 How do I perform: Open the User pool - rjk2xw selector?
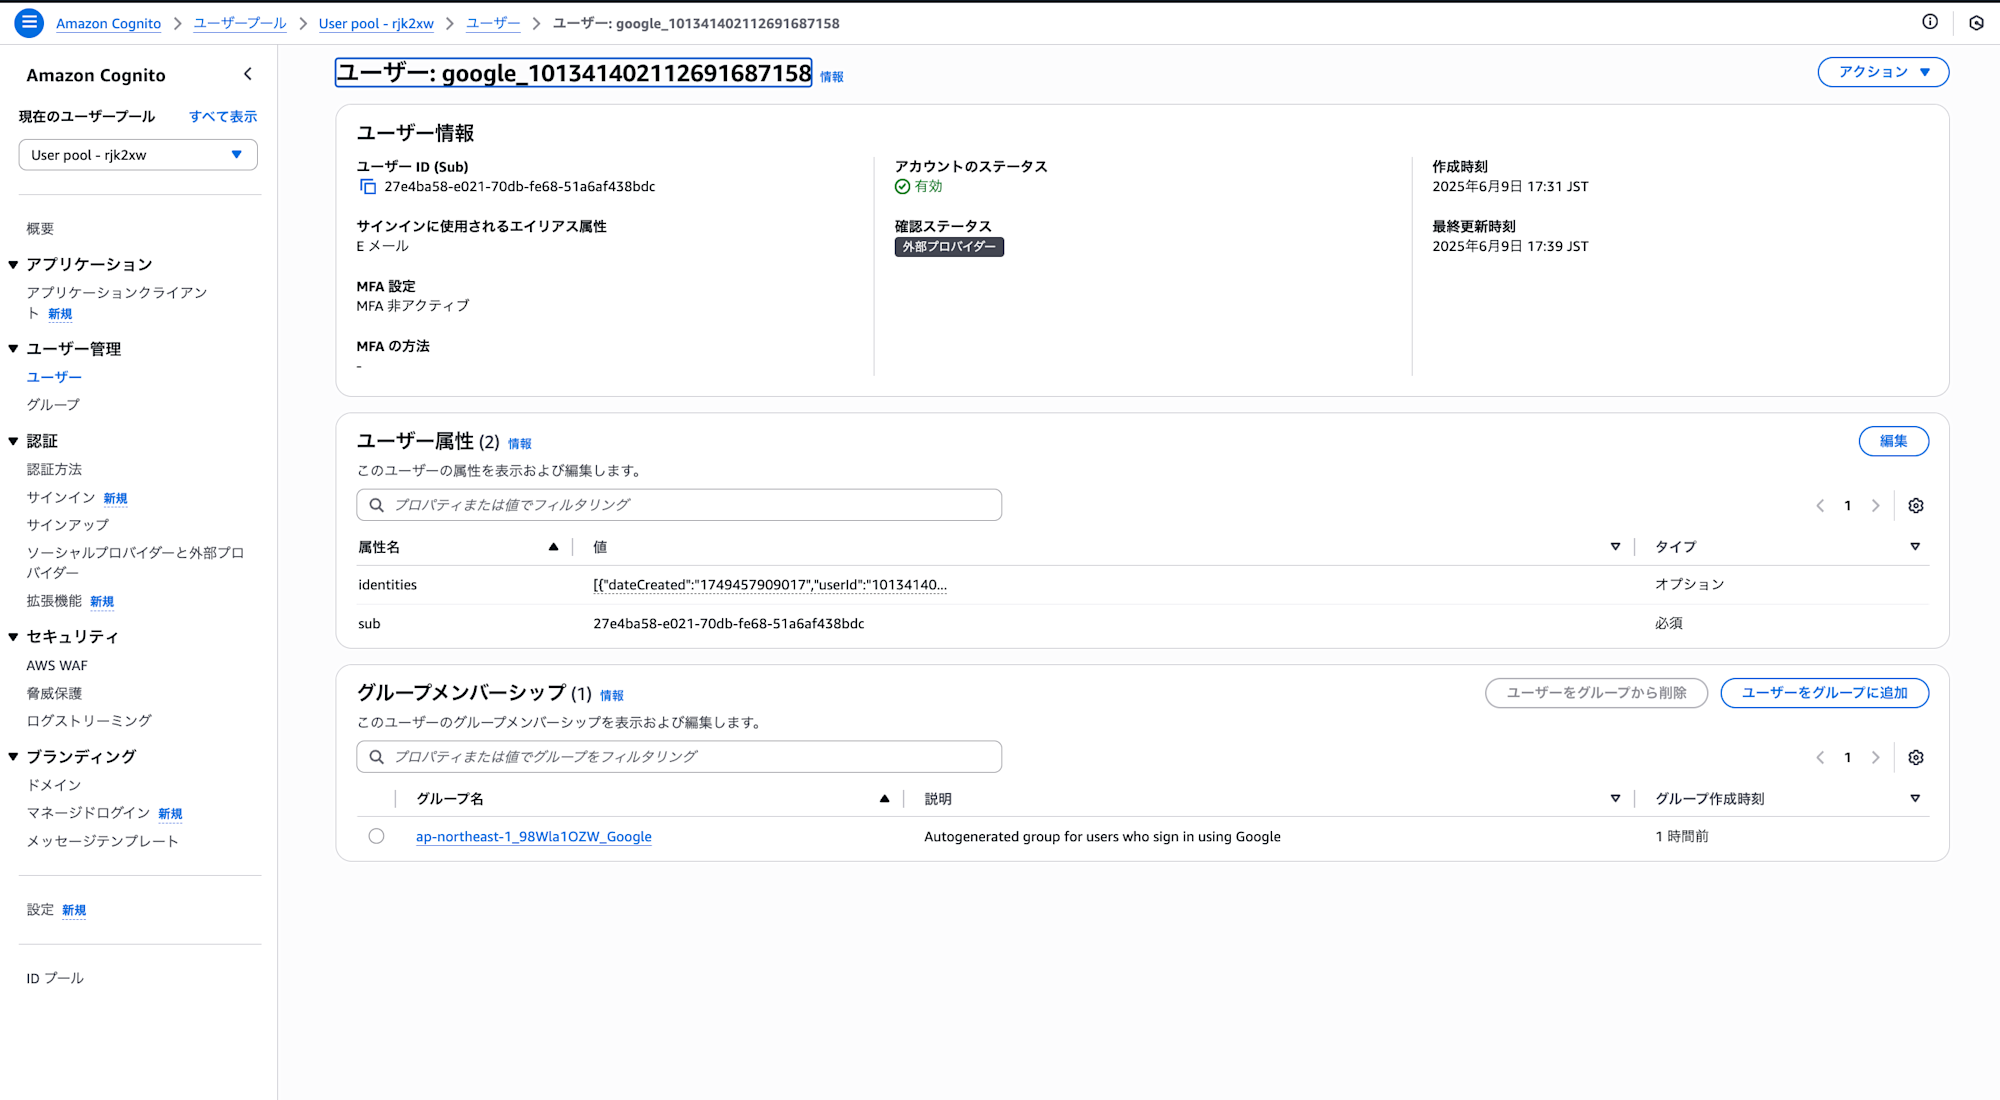138,155
